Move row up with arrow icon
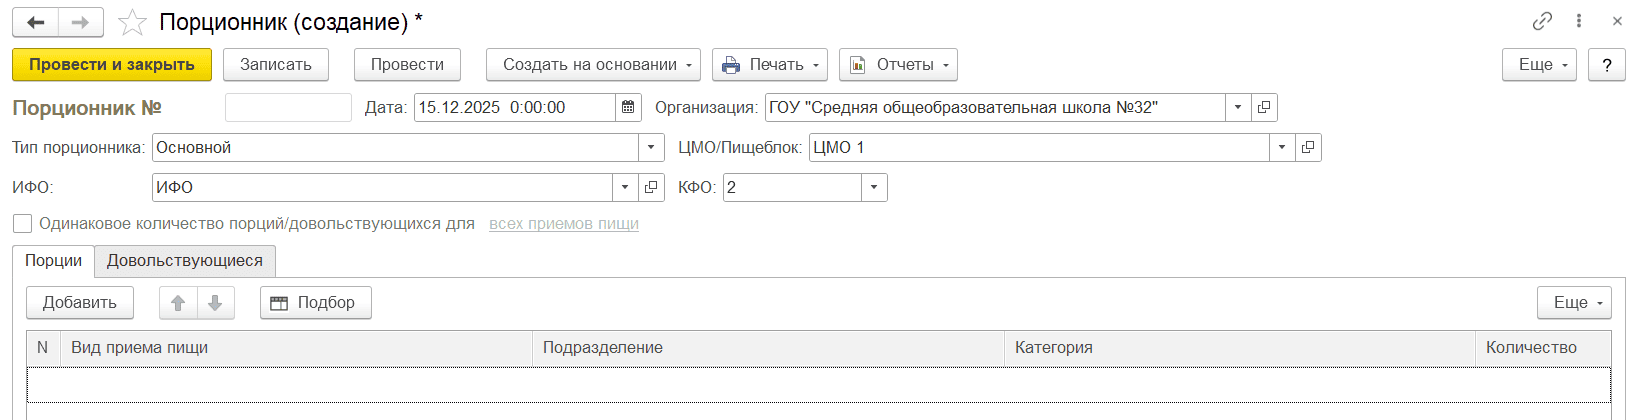The height and width of the screenshot is (420, 1643). point(178,303)
